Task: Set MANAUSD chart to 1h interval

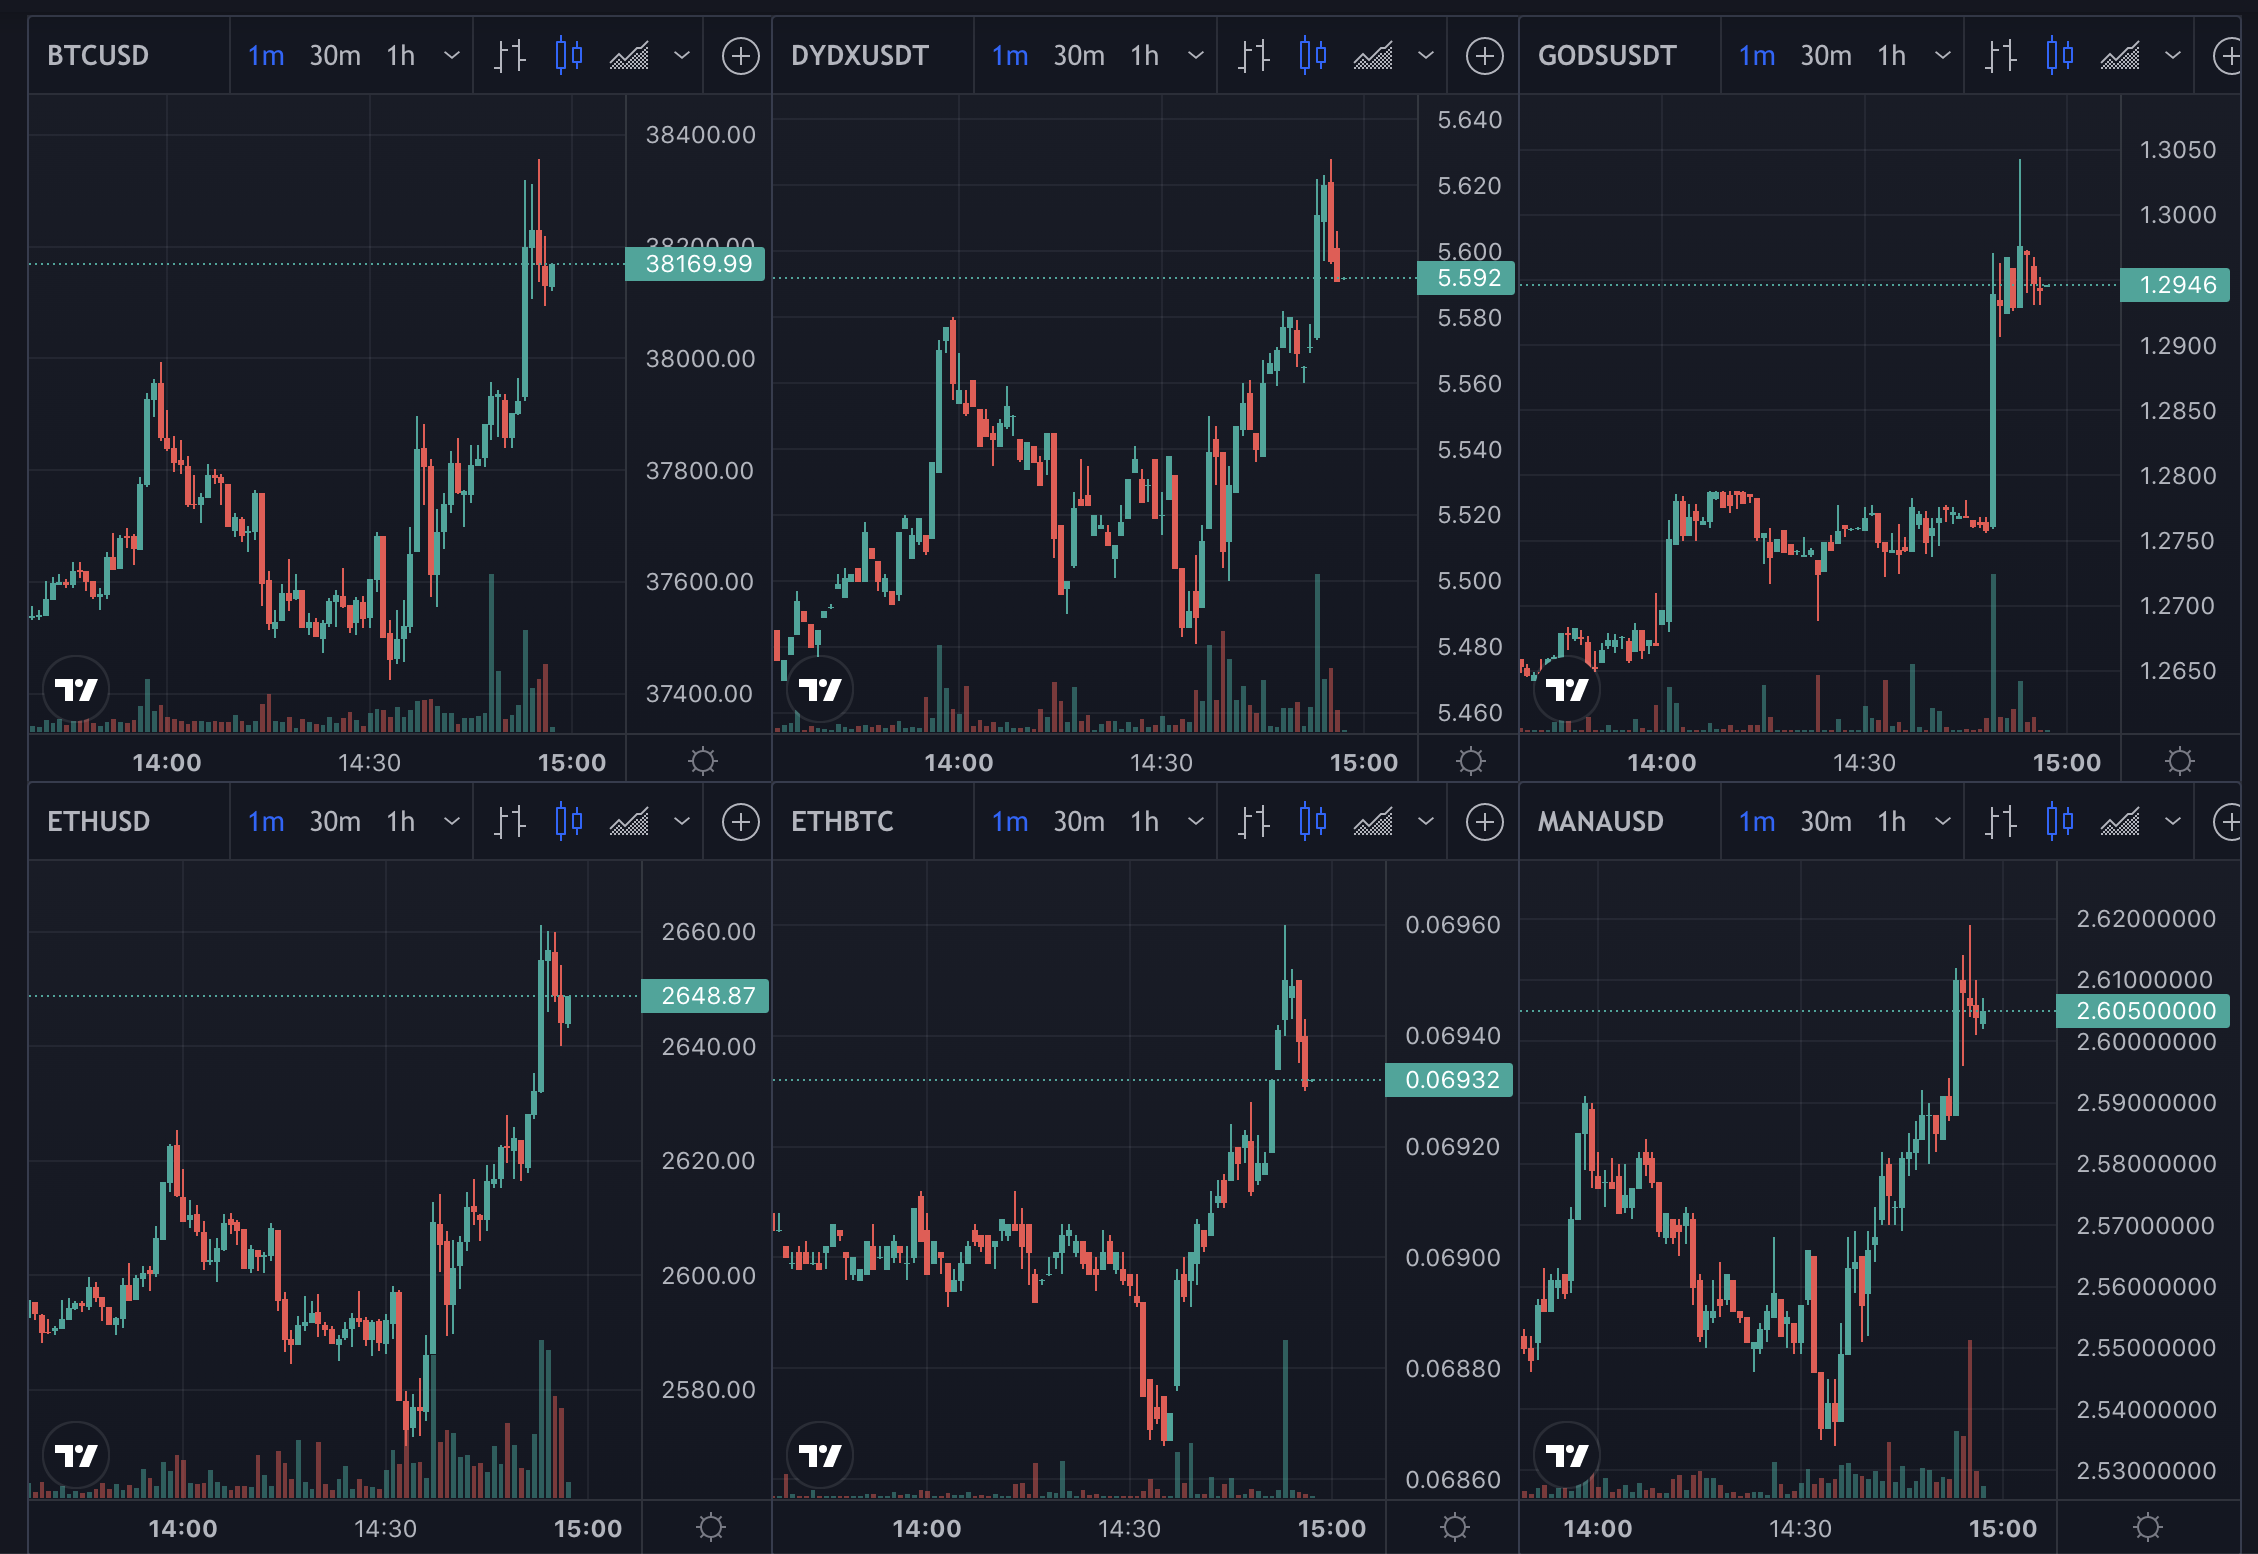Action: (1892, 822)
